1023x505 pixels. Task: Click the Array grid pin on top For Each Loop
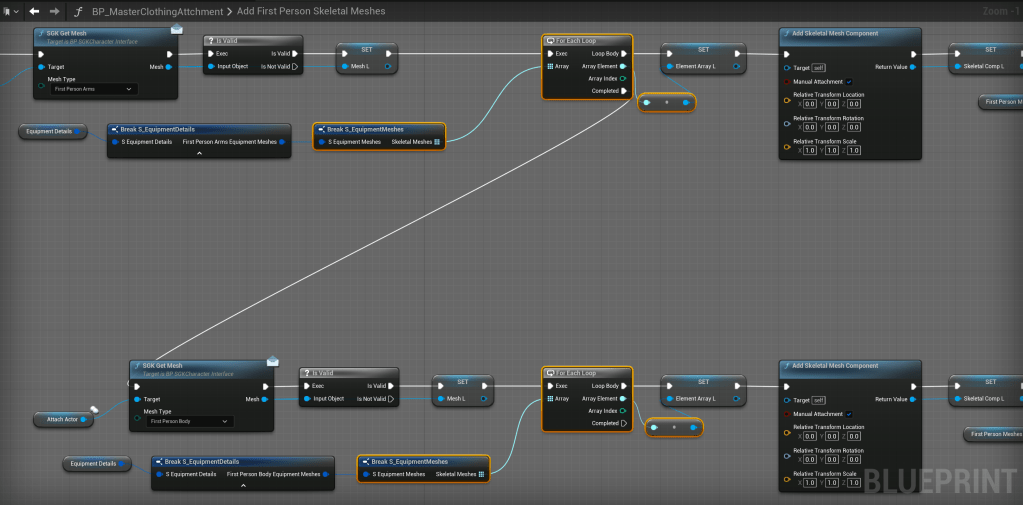pyautogui.click(x=549, y=66)
